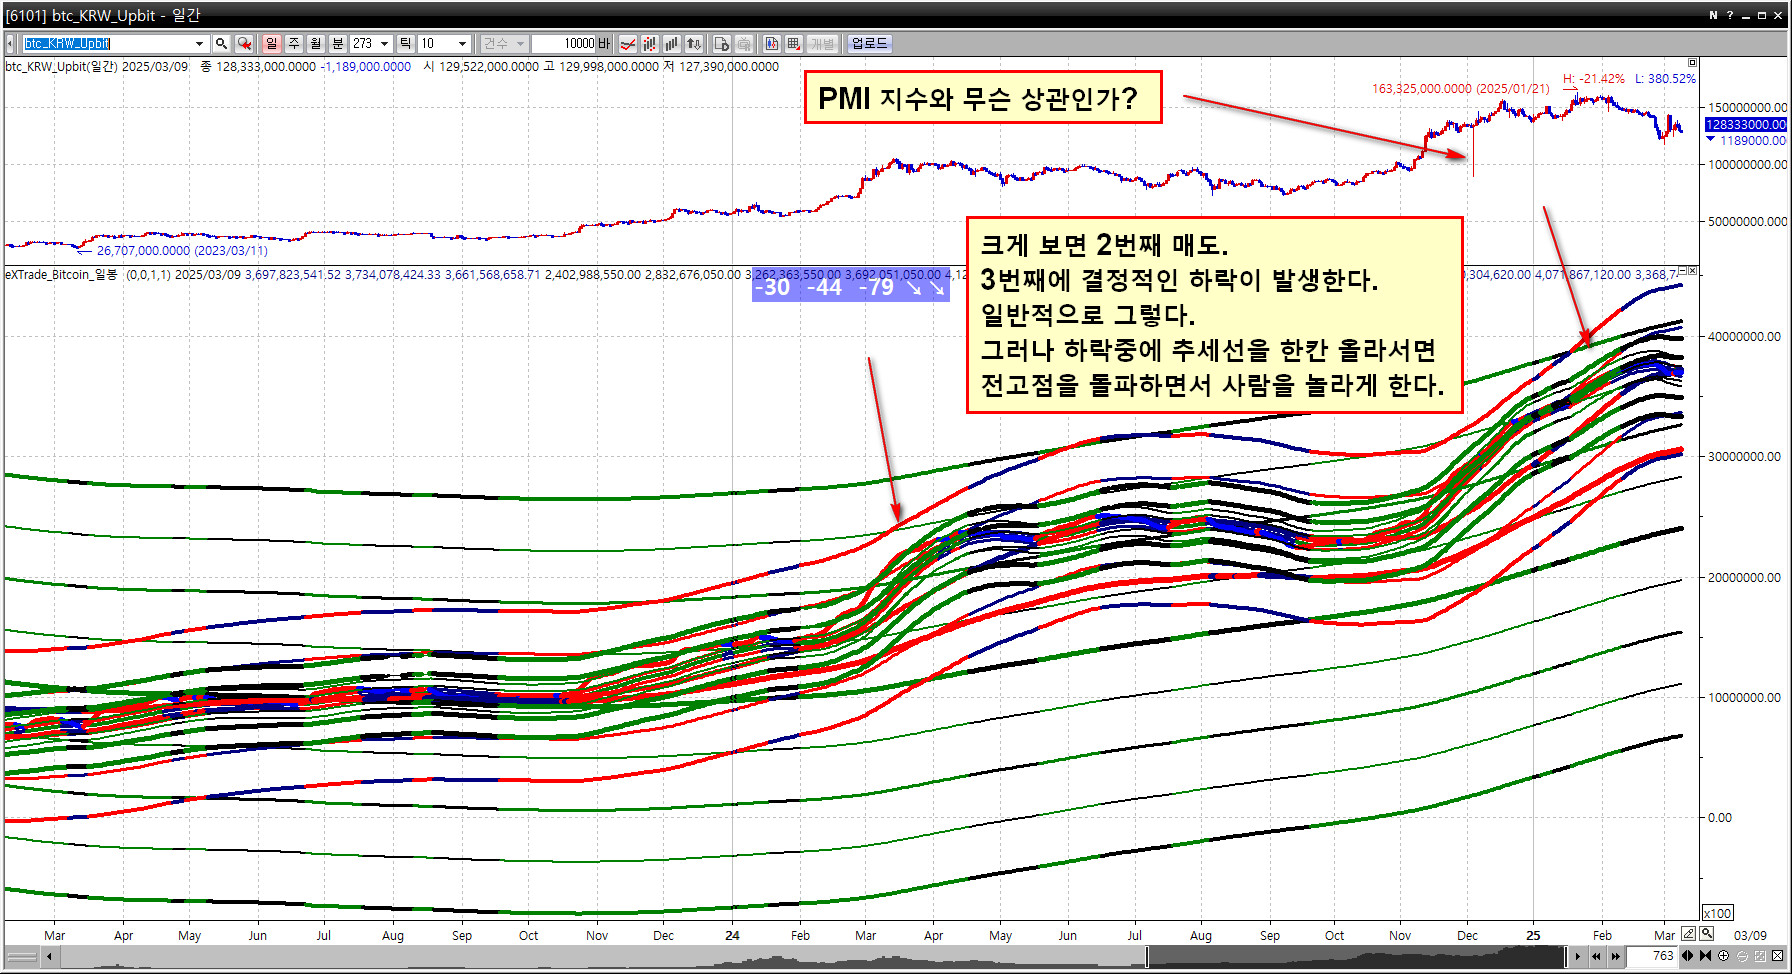
Task: Click the pencil draw icon near the date axis
Action: 1688,934
